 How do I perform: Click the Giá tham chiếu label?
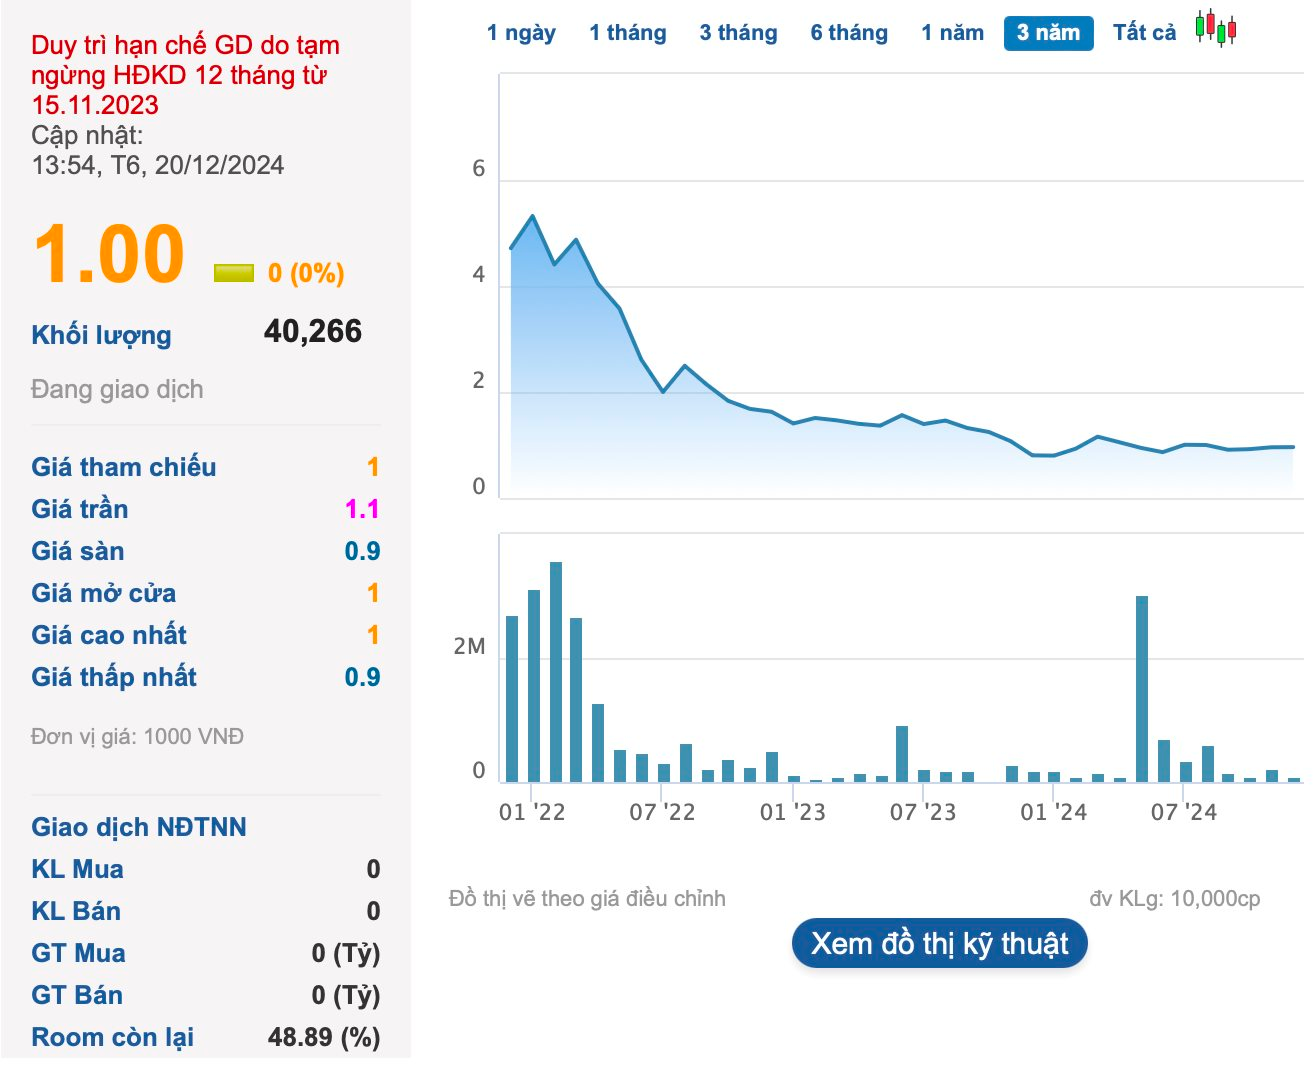coord(124,467)
